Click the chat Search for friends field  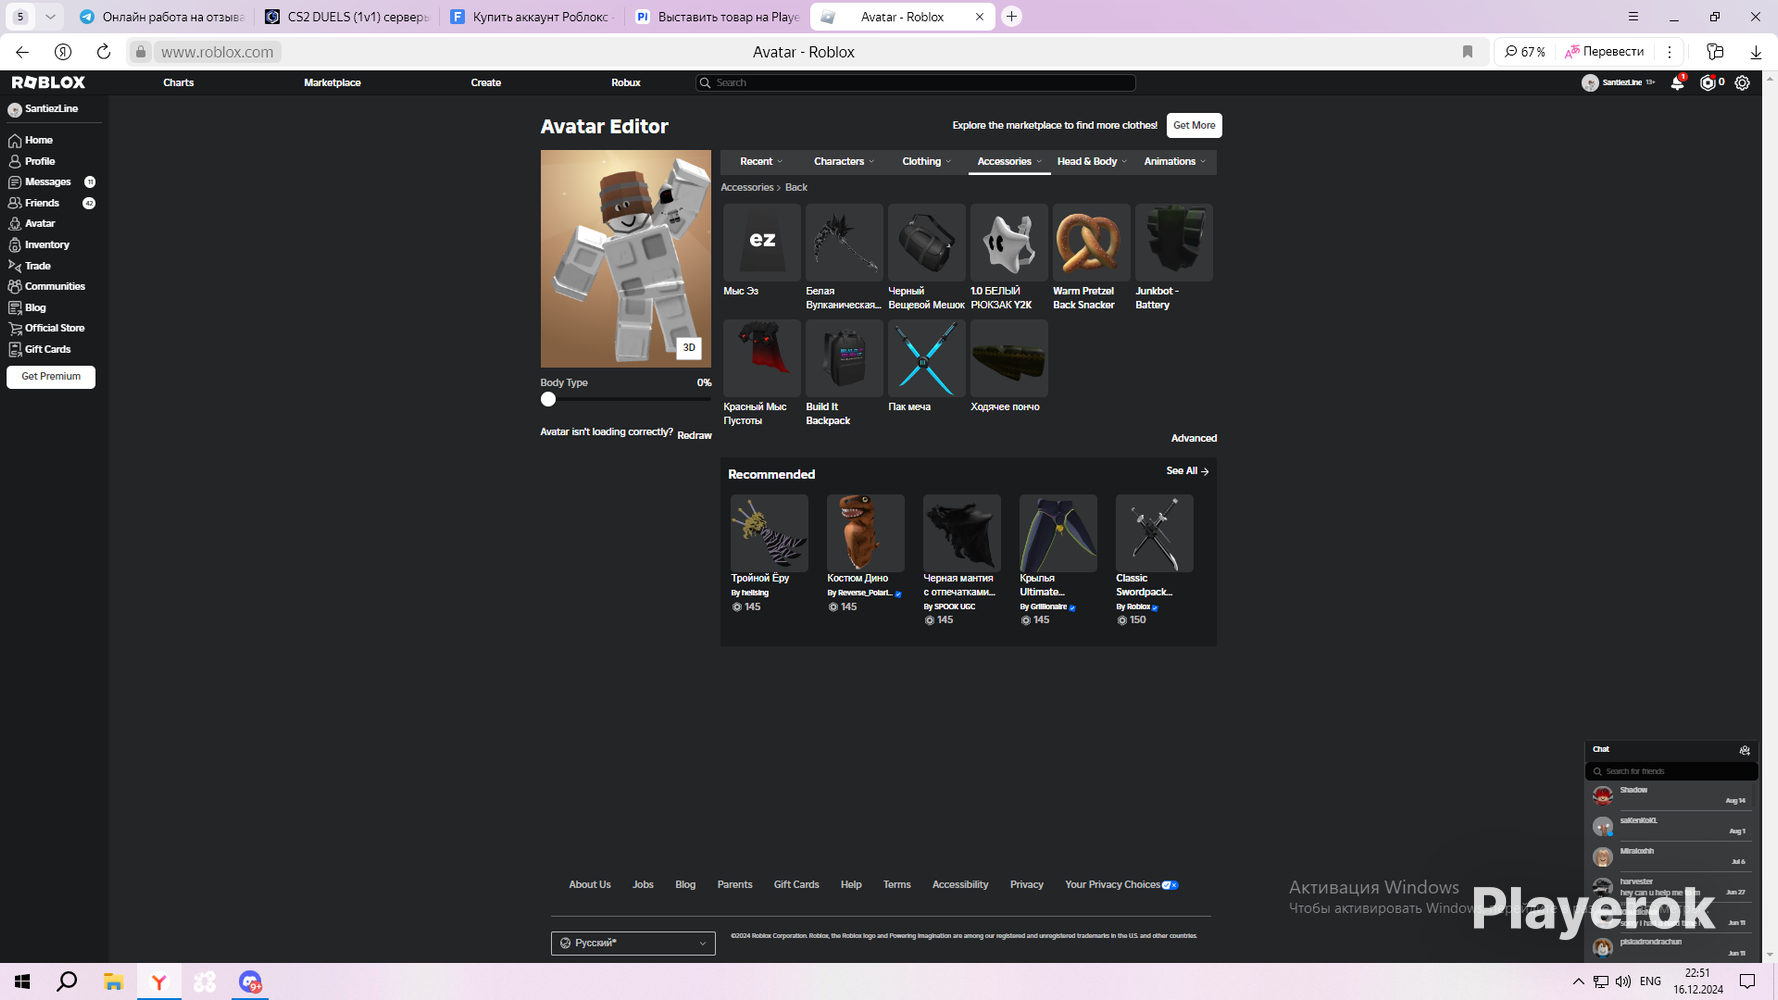[x=1671, y=771]
